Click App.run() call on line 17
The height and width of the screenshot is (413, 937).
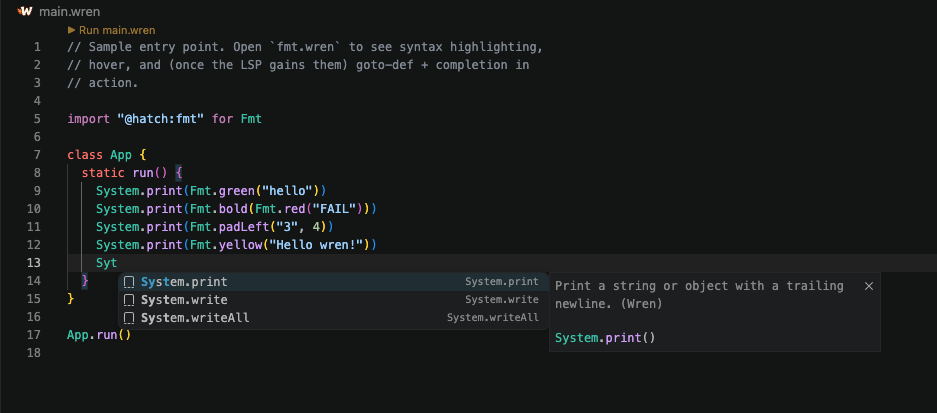[x=99, y=335]
